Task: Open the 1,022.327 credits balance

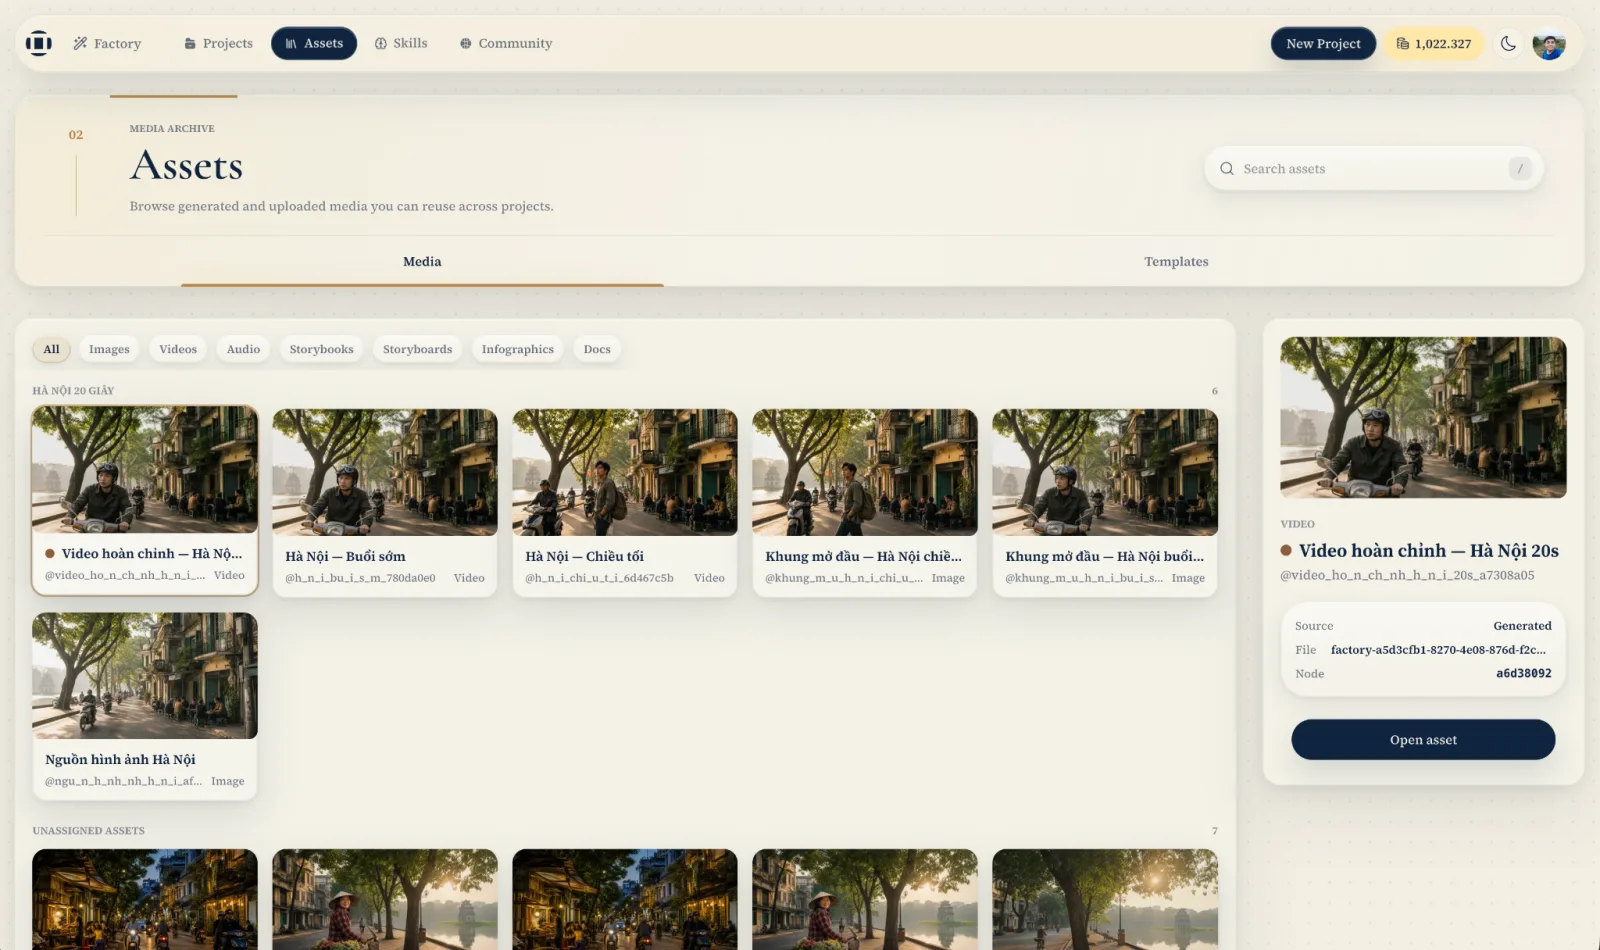Action: pos(1433,43)
